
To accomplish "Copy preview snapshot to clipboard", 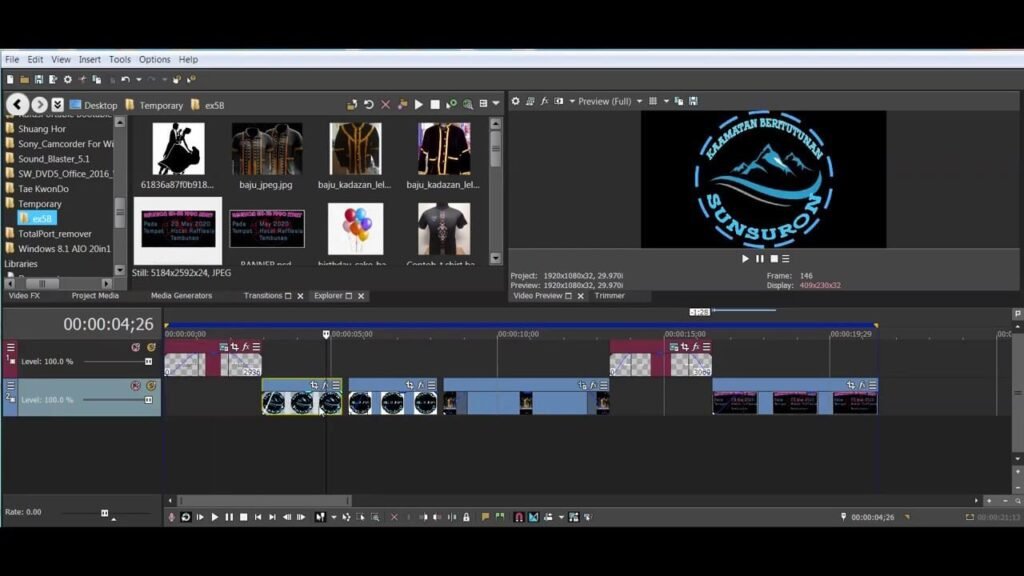I will [679, 101].
